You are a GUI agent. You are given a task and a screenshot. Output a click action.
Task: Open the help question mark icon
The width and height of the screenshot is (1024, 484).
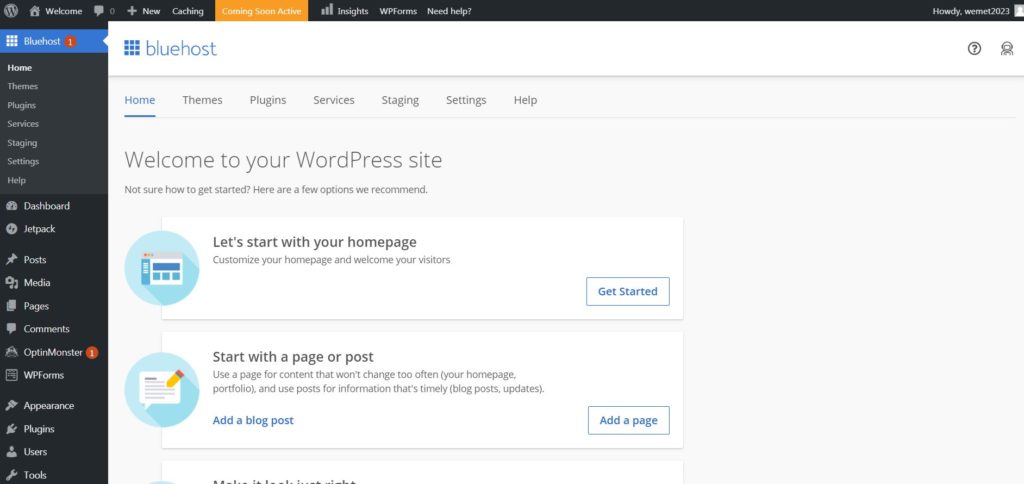[x=974, y=48]
